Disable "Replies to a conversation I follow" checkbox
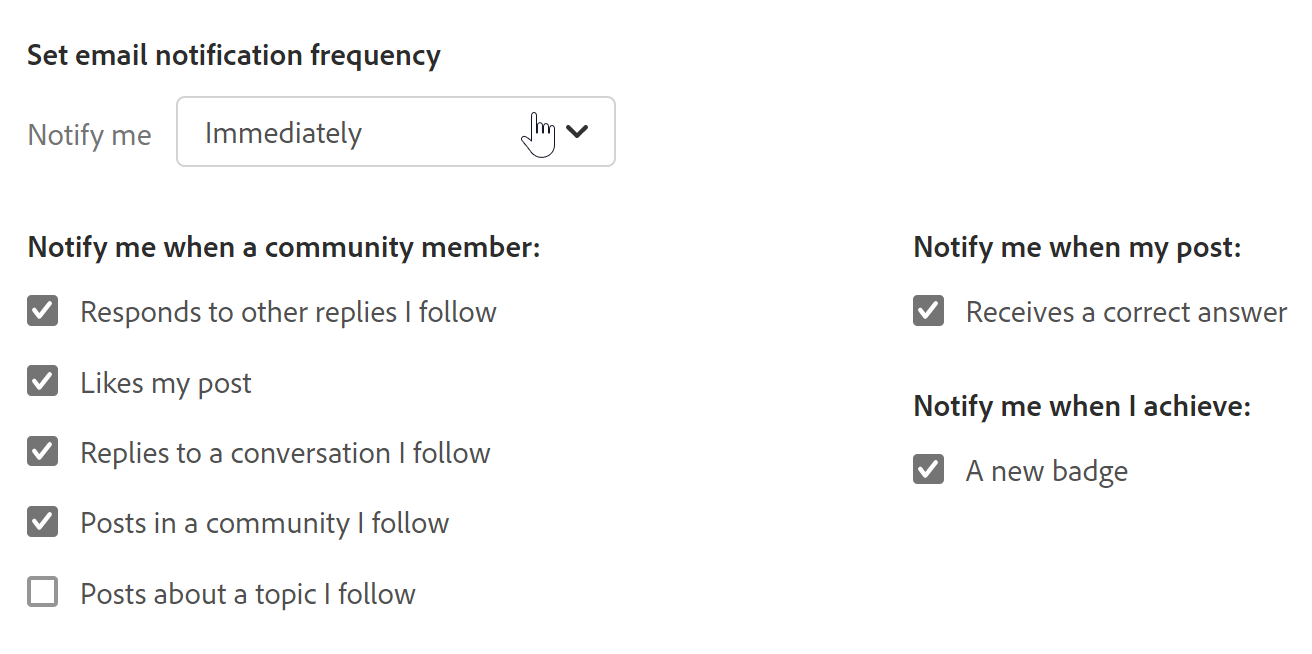Viewport: 1312px width, 654px height. pos(43,452)
